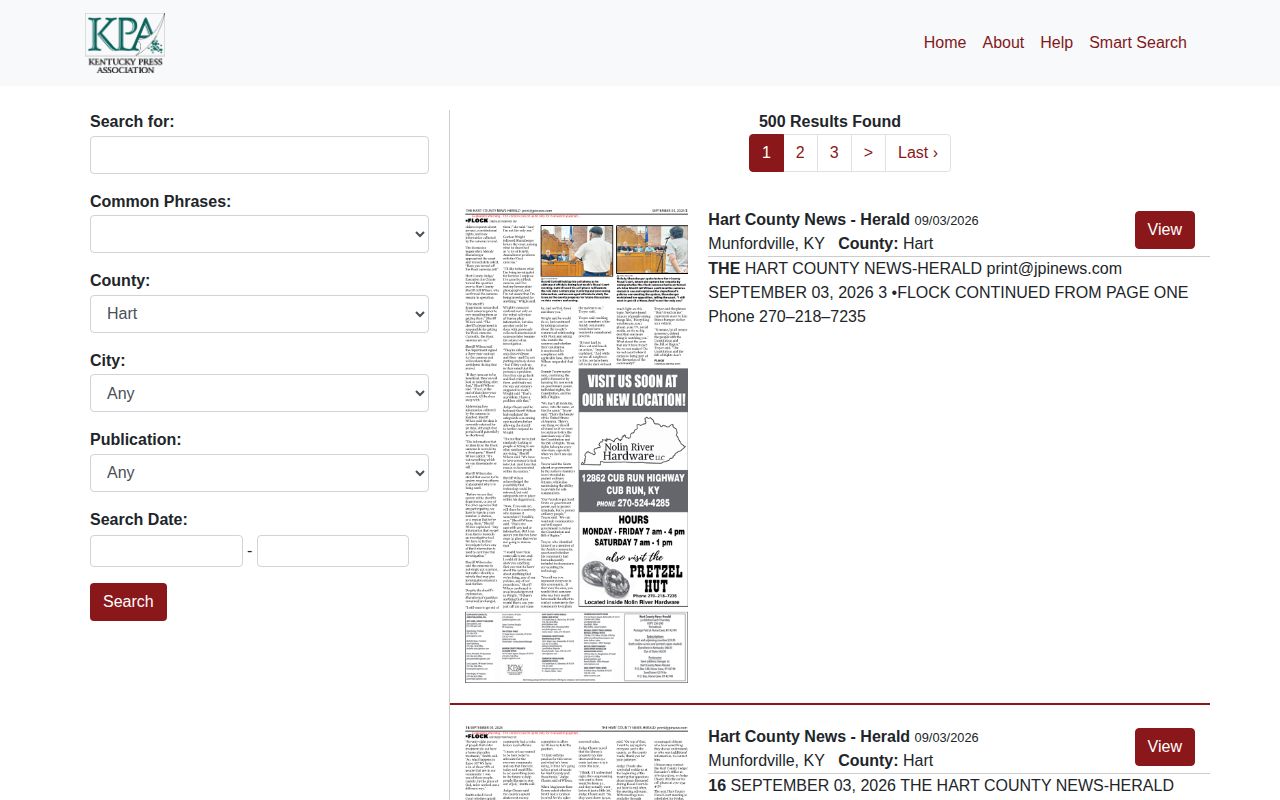The height and width of the screenshot is (800, 1280).
Task: Click first result title Hart County News - Herald
Action: click(x=809, y=220)
